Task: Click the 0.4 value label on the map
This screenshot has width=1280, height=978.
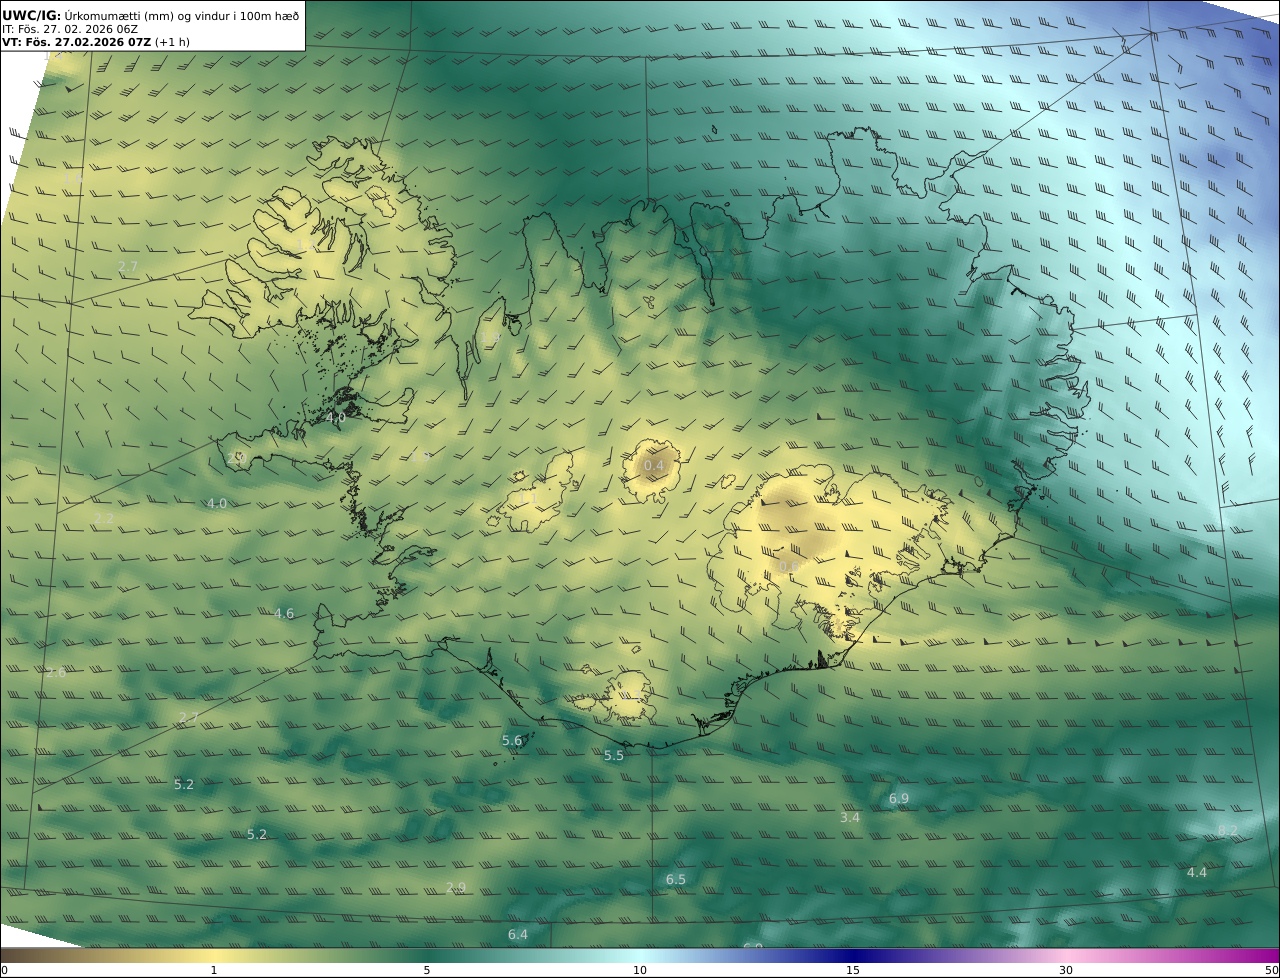Action: point(654,466)
